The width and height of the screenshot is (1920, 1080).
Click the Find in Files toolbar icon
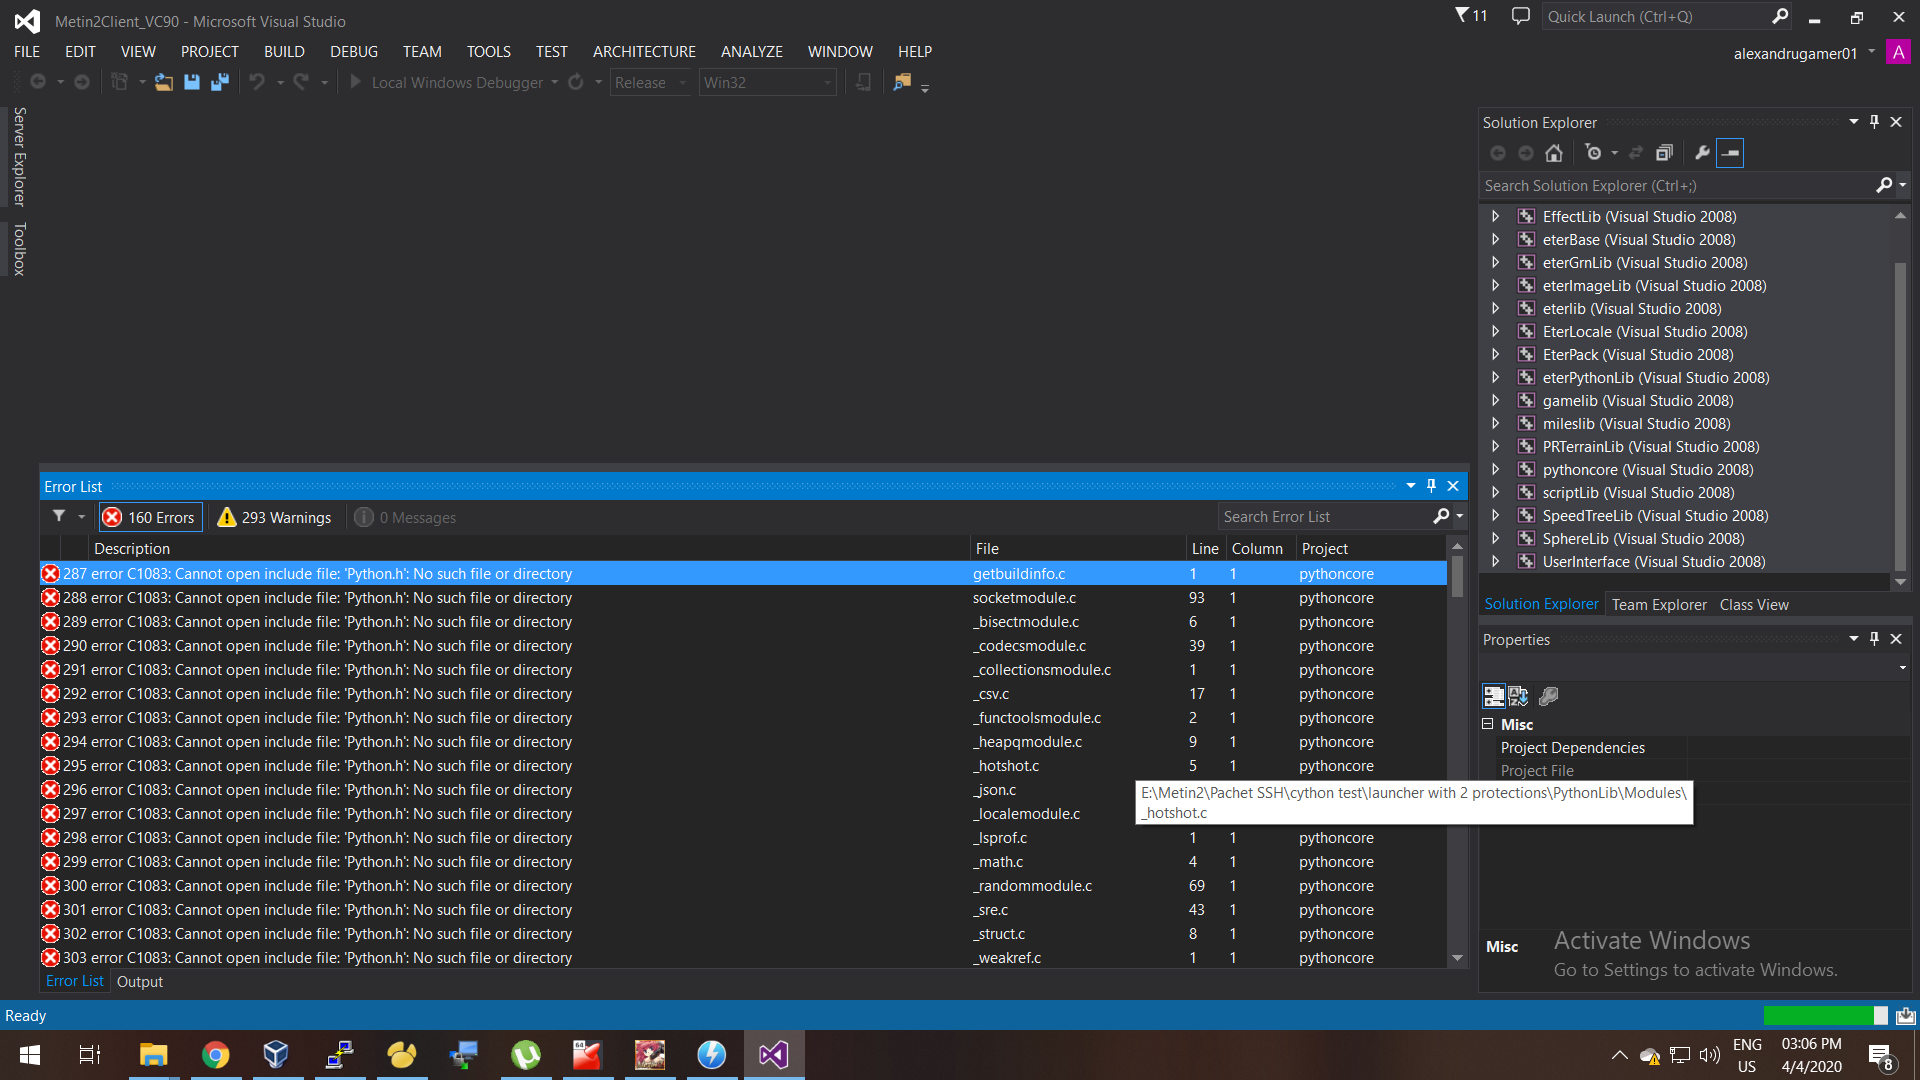click(x=902, y=82)
